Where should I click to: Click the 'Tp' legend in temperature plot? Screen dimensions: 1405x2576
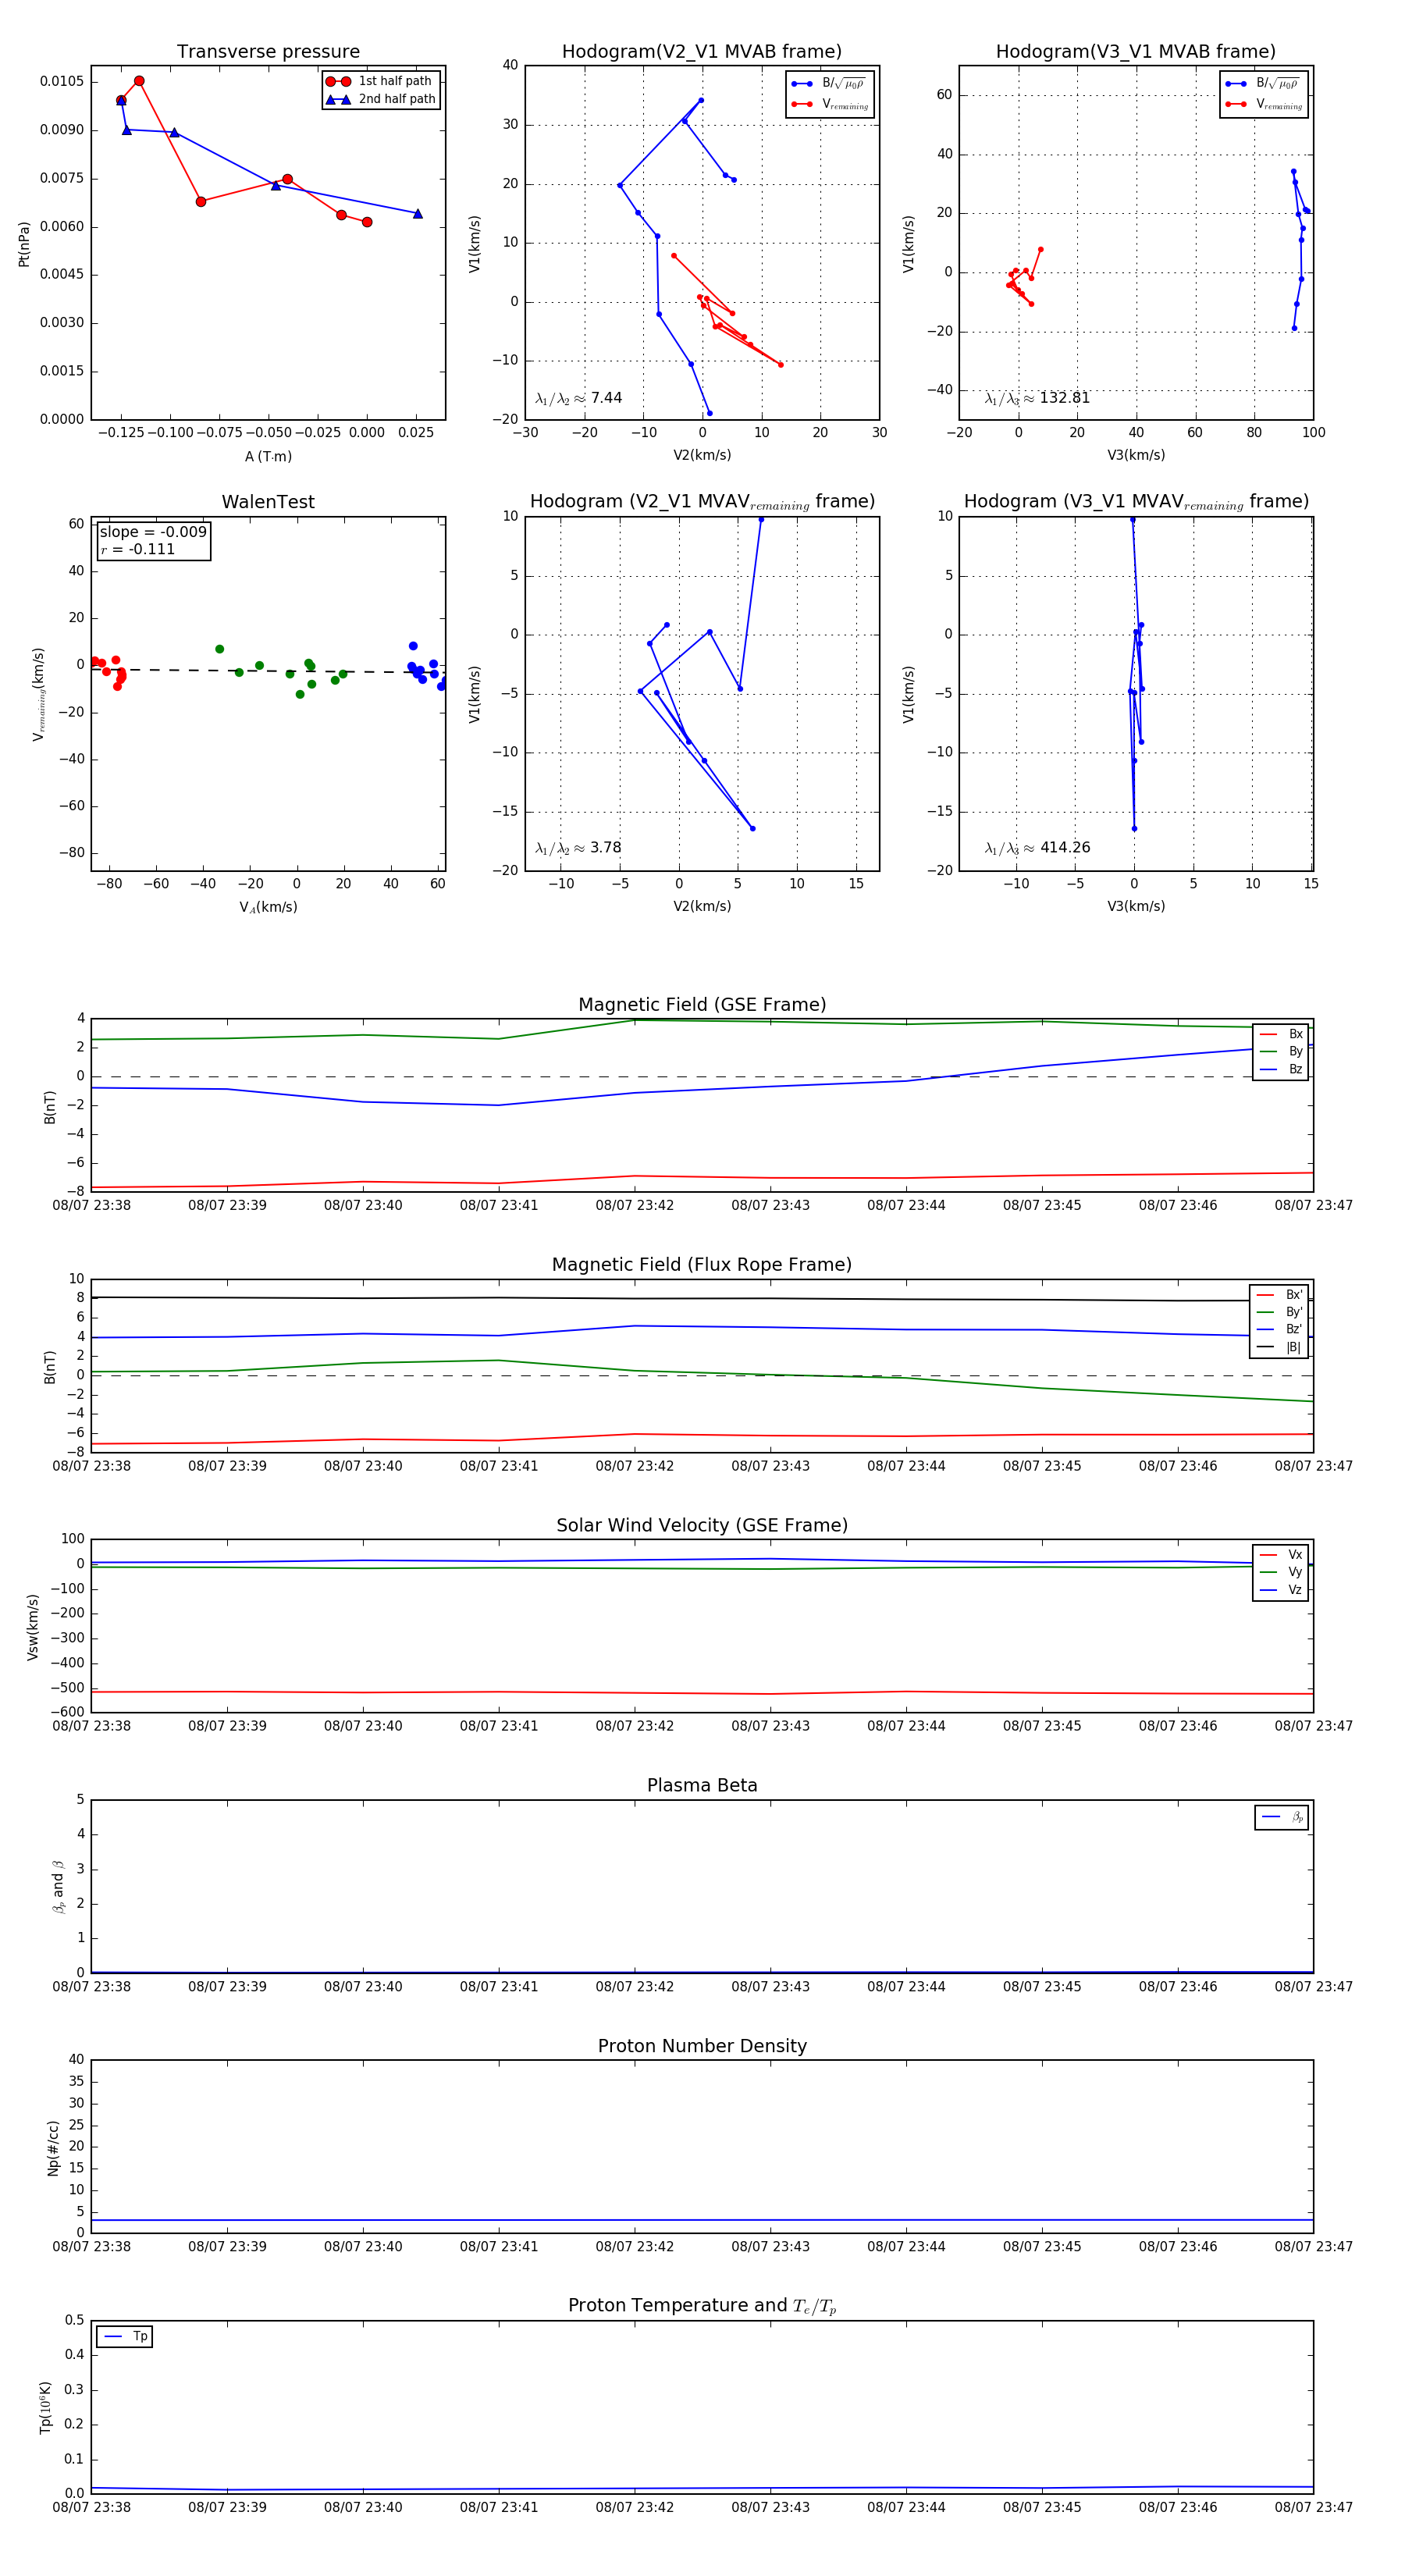click(125, 2336)
